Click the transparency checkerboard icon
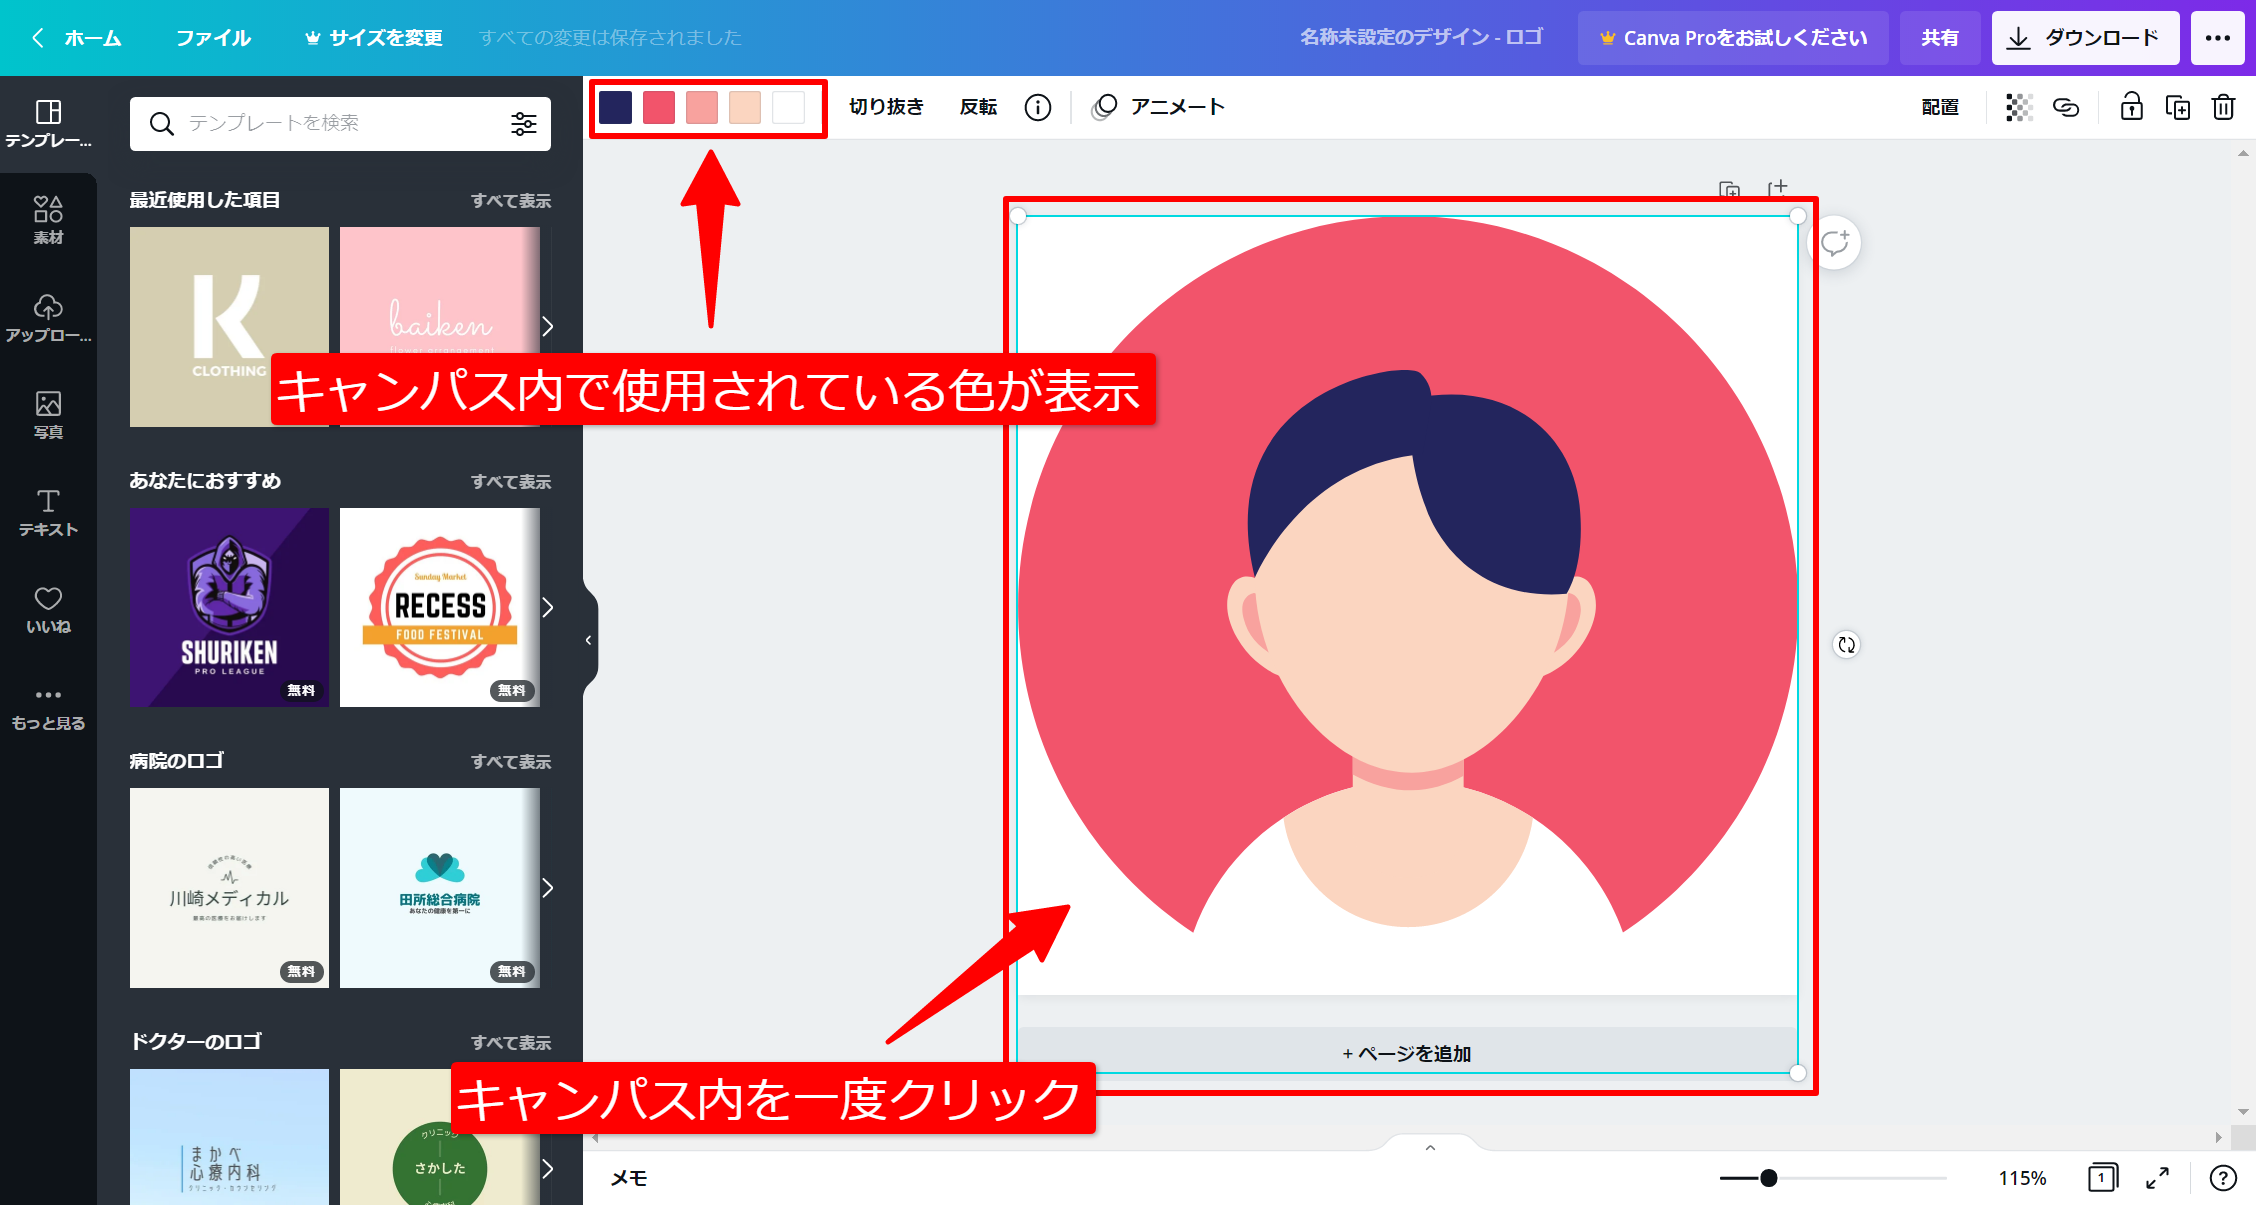 pos(2019,107)
